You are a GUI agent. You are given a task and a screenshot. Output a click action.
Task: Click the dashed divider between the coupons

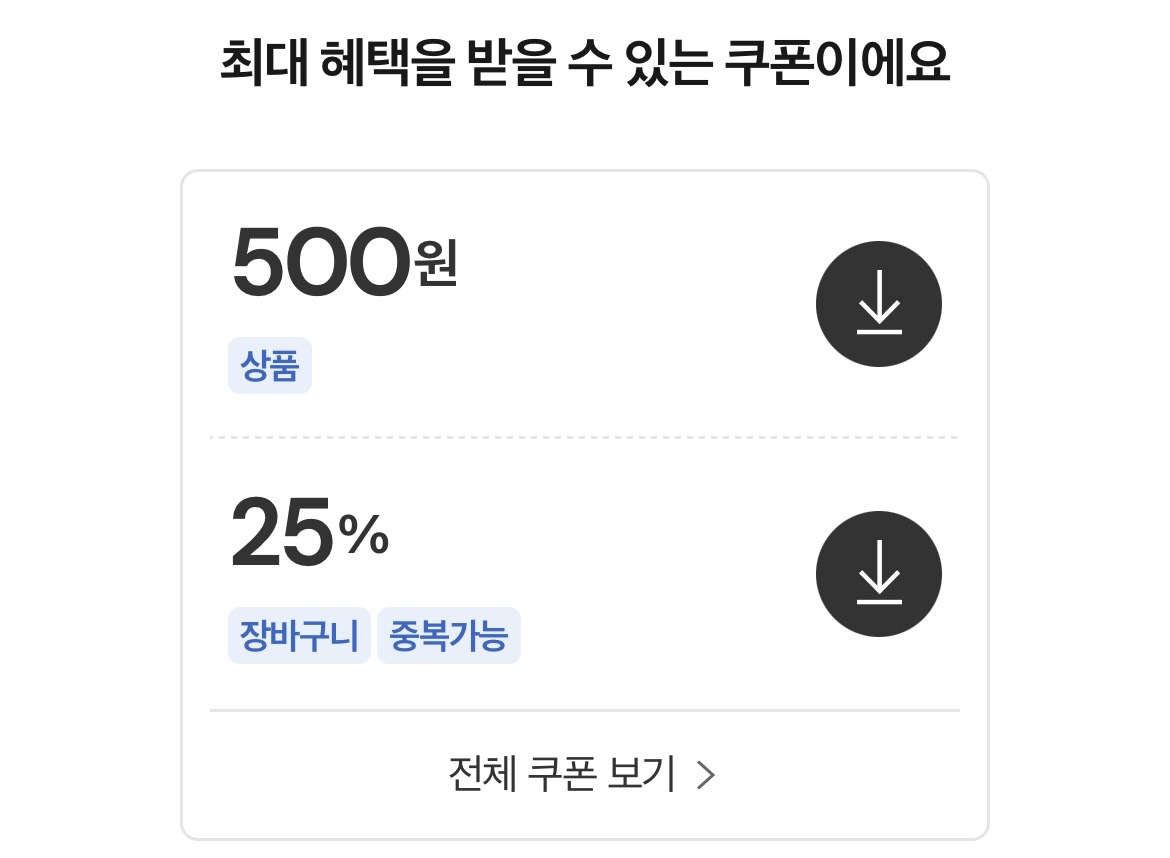[x=584, y=437]
